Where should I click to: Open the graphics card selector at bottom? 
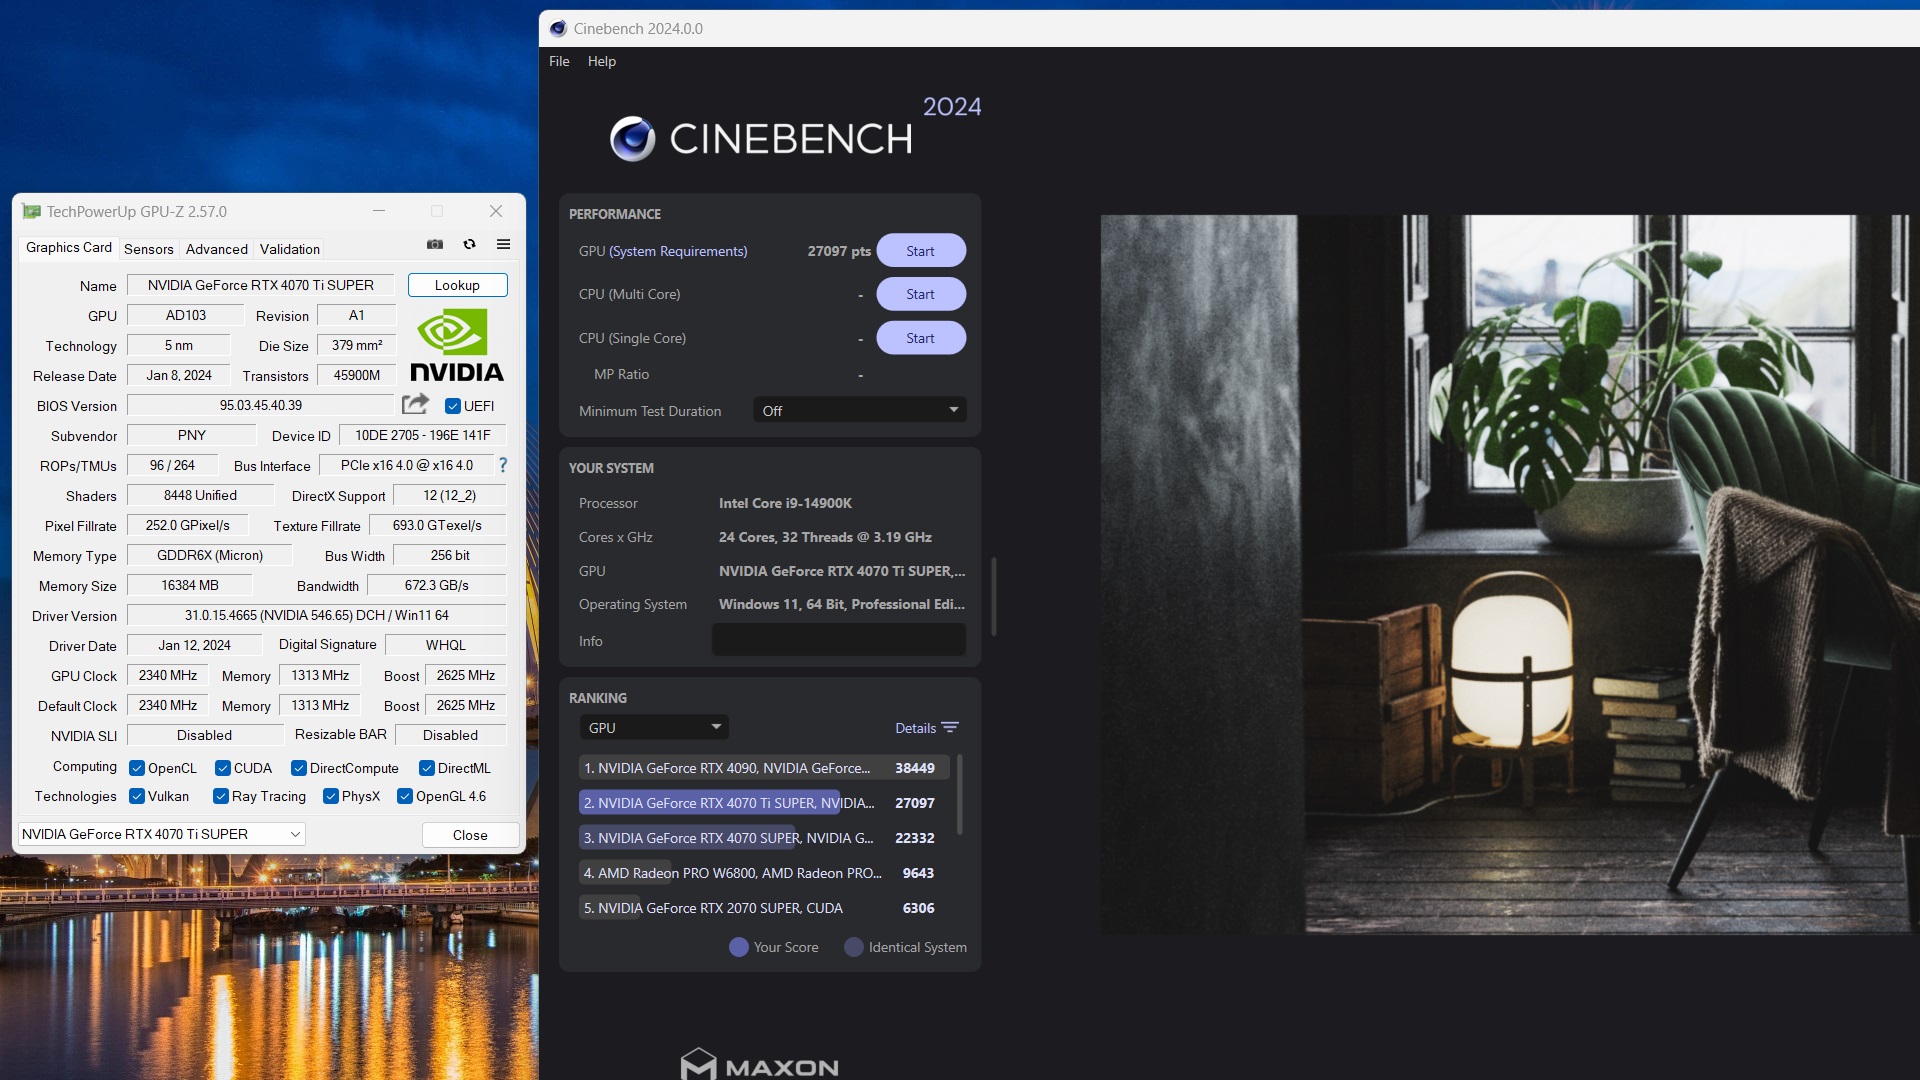click(160, 833)
